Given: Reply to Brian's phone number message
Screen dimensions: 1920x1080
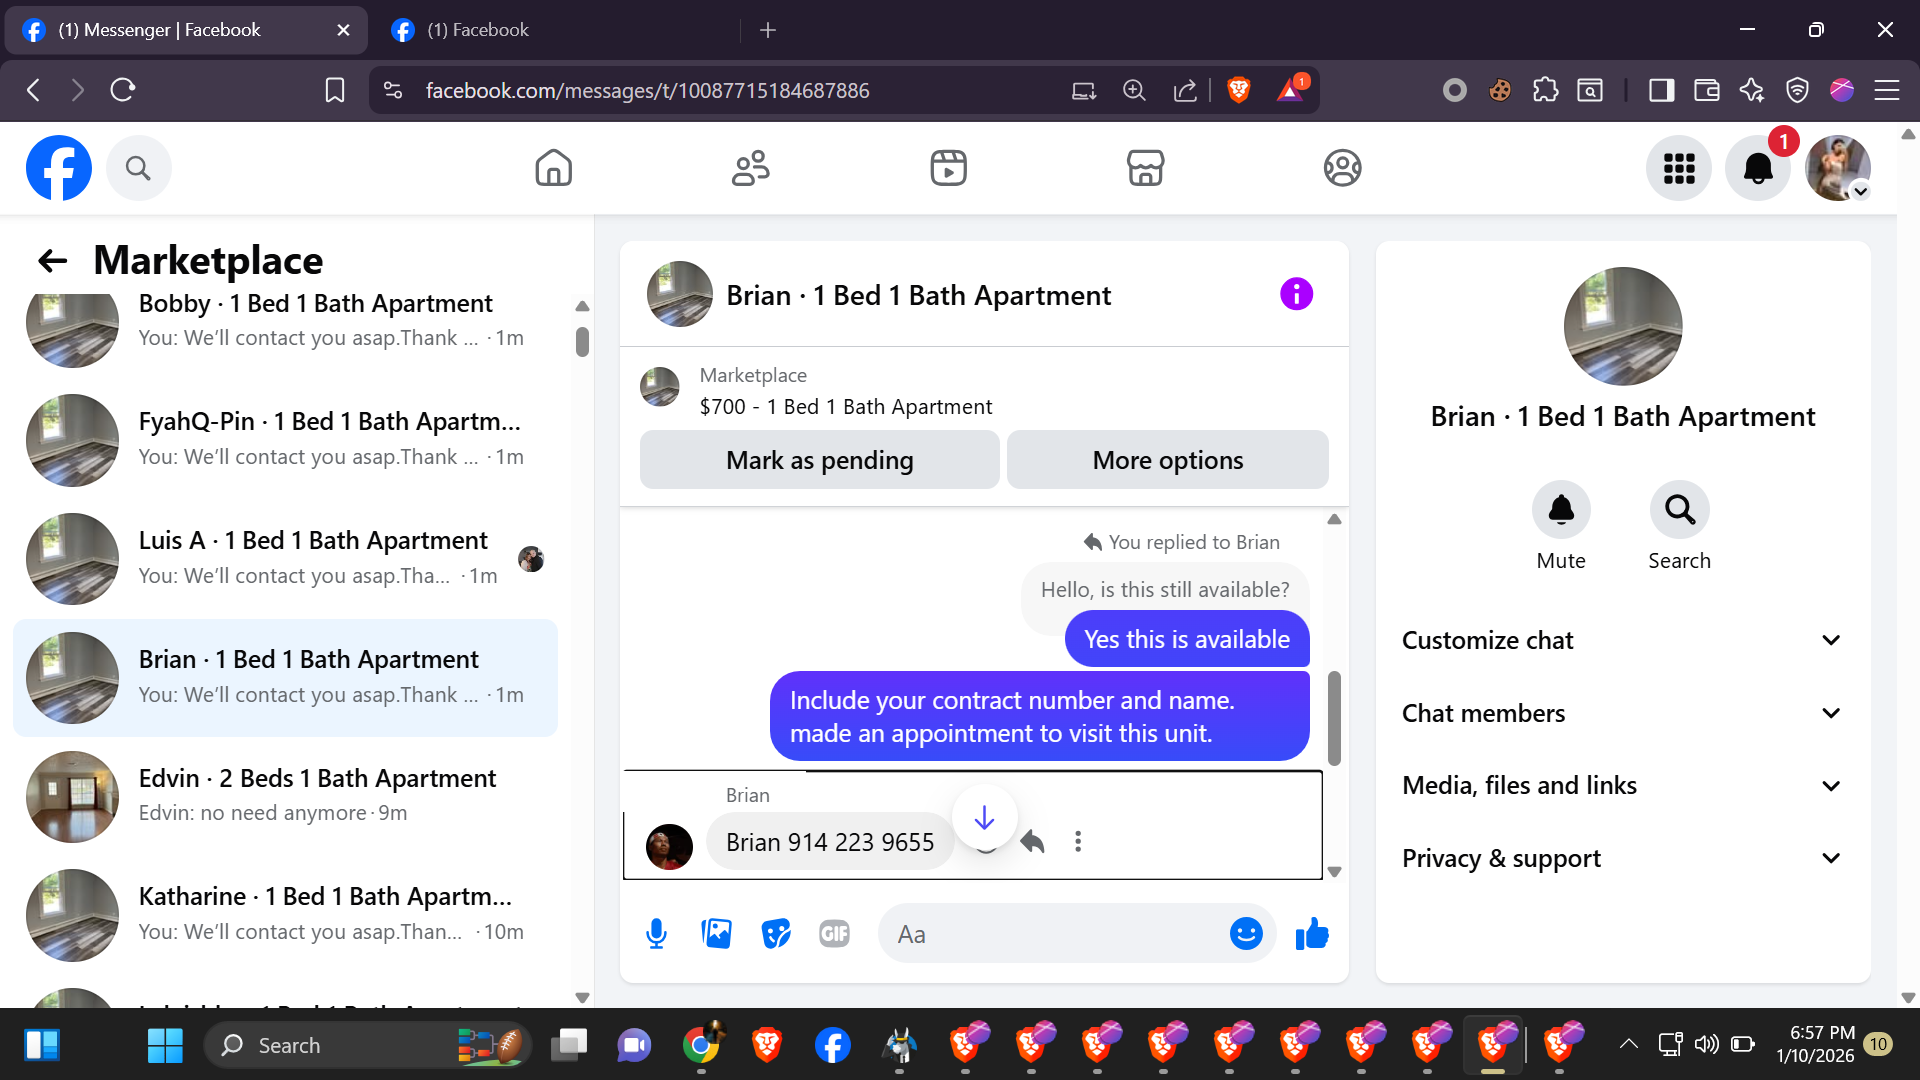Looking at the screenshot, I should 1033,842.
